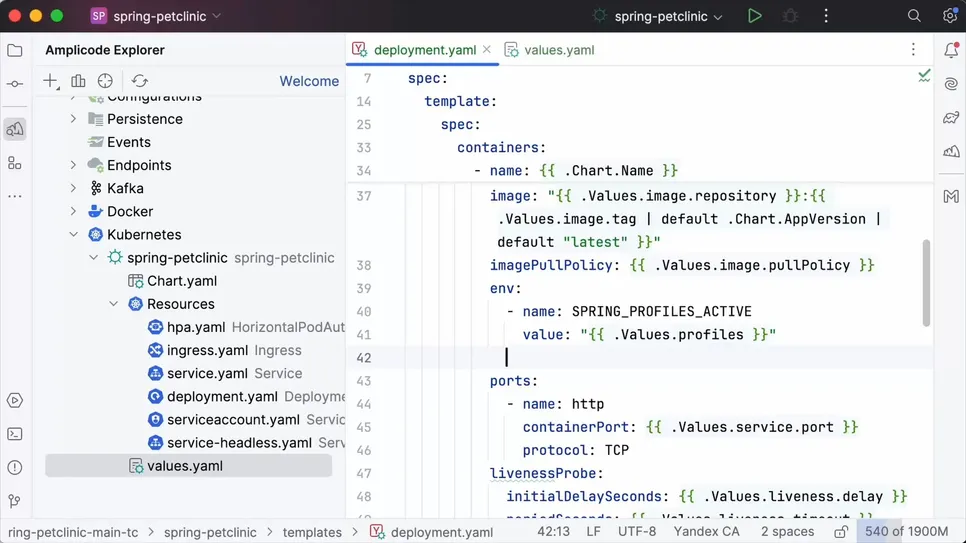Select ingress.yaml in the tree

pos(207,350)
